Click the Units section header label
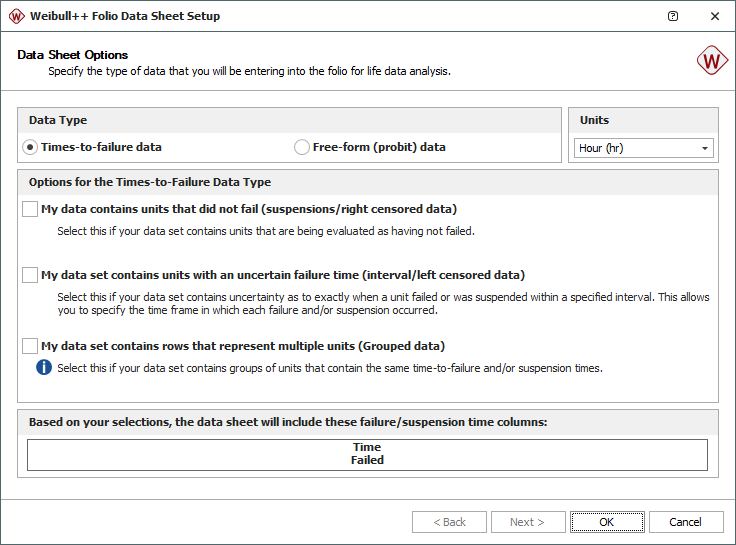Image resolution: width=736 pixels, height=545 pixels. (594, 120)
